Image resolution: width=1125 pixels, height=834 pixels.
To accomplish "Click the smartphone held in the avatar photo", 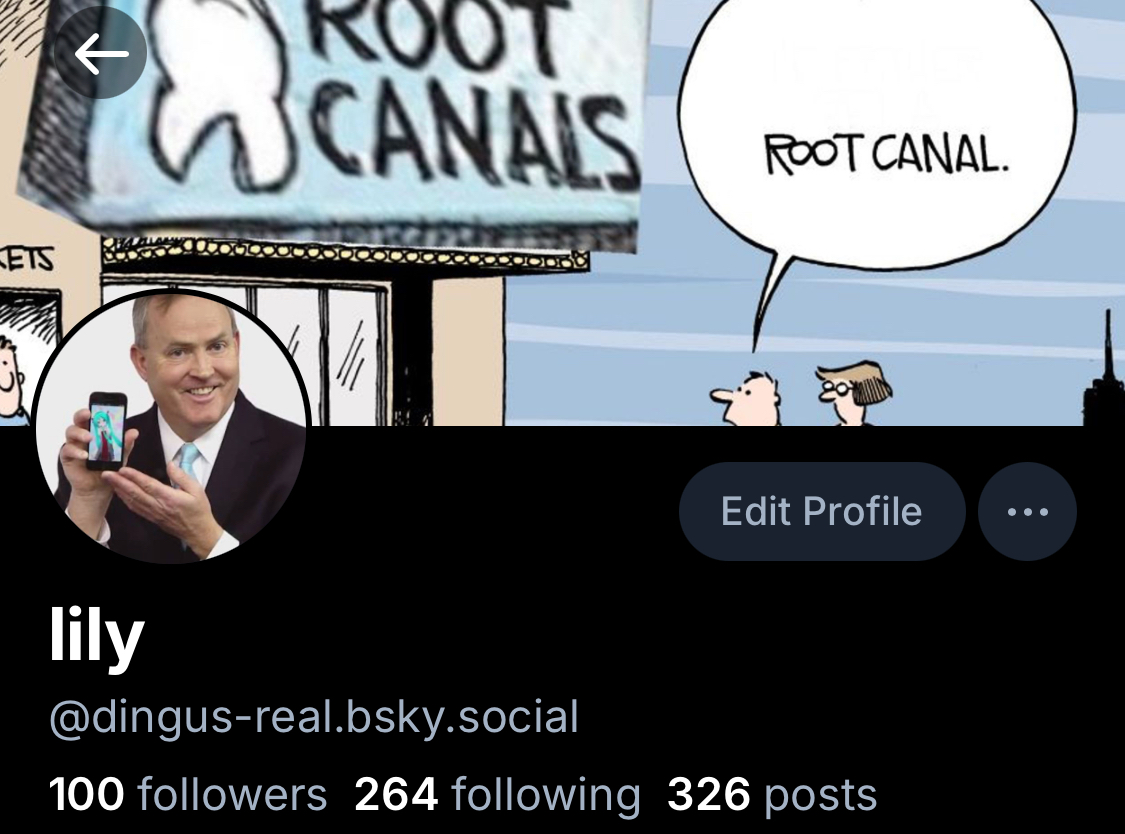I will point(107,430).
